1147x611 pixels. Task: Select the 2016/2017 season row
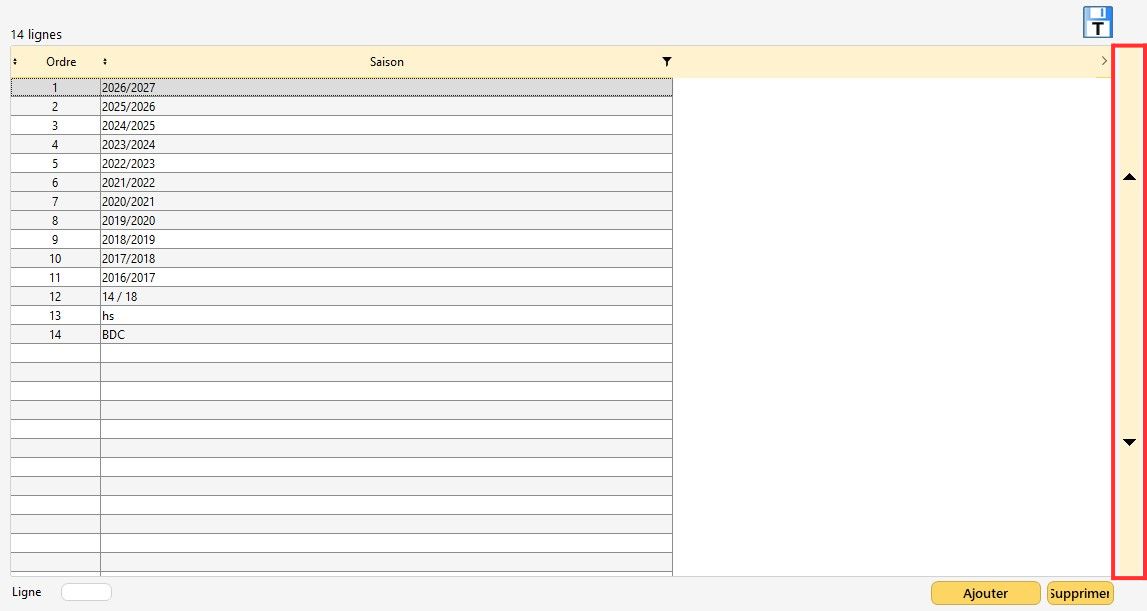(386, 278)
